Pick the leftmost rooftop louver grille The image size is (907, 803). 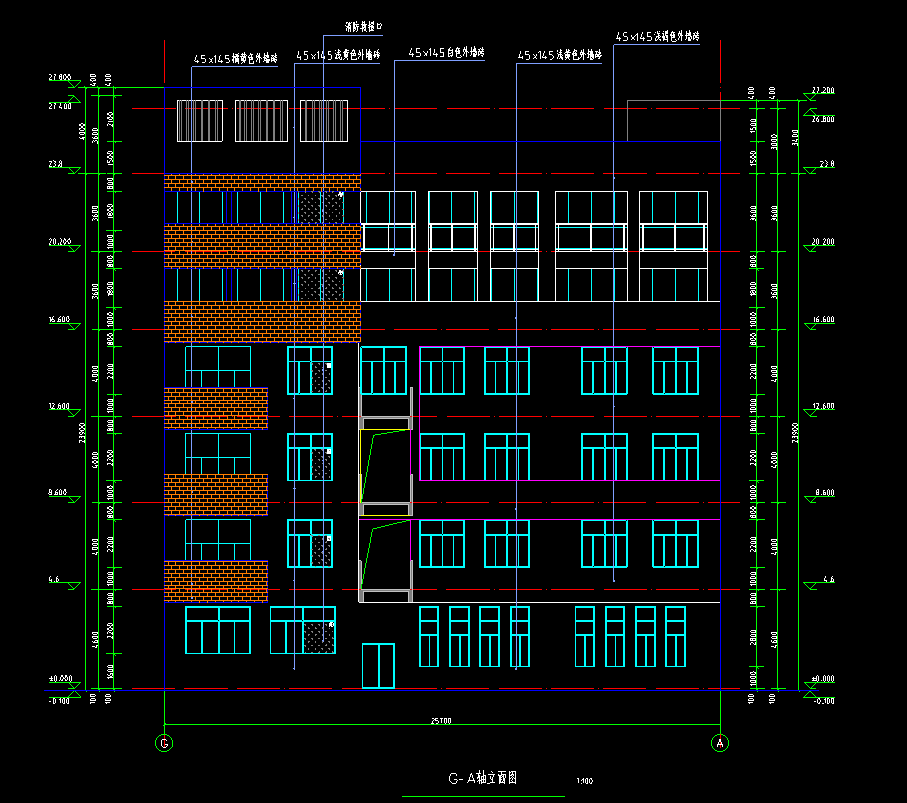(202, 121)
